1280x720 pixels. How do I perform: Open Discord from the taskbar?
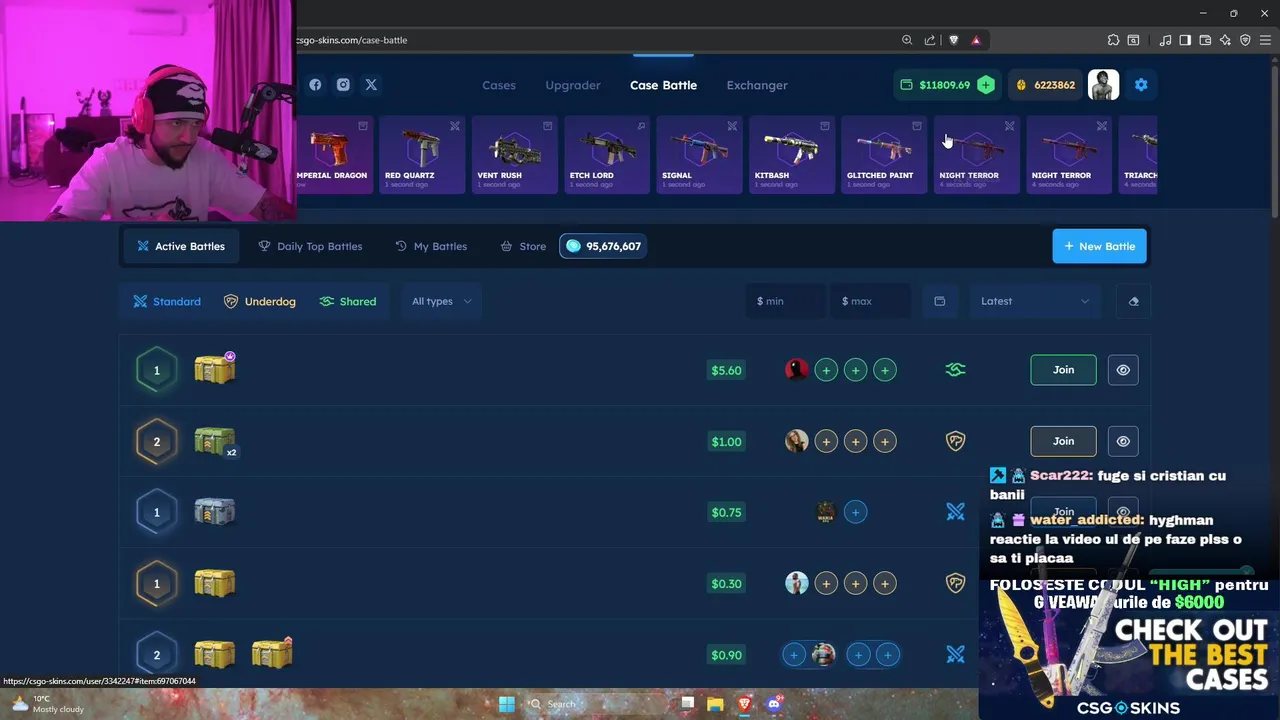774,704
